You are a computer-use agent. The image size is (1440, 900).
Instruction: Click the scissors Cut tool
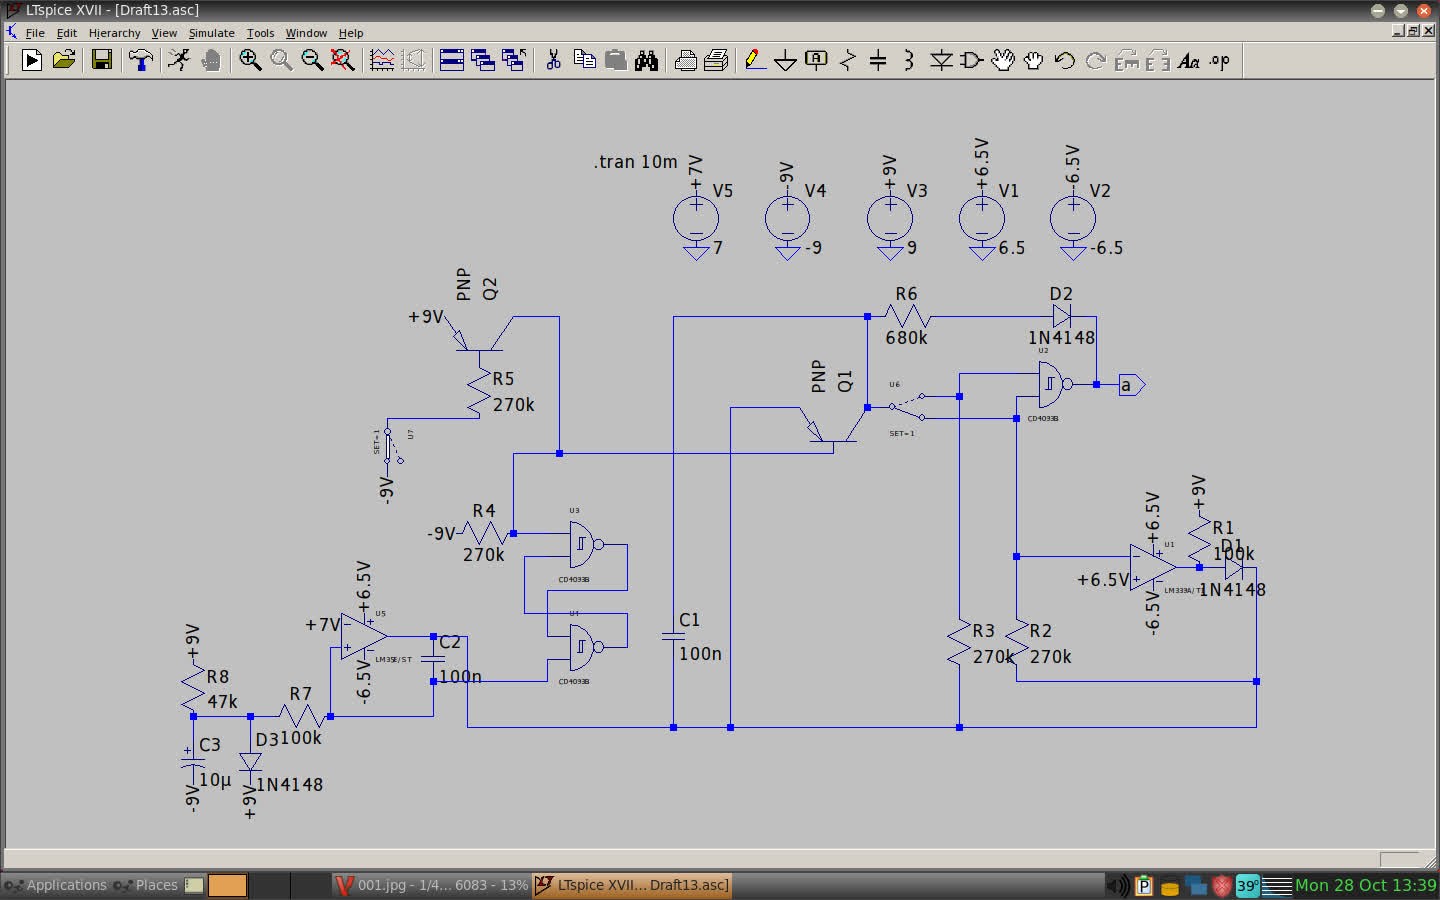point(553,61)
